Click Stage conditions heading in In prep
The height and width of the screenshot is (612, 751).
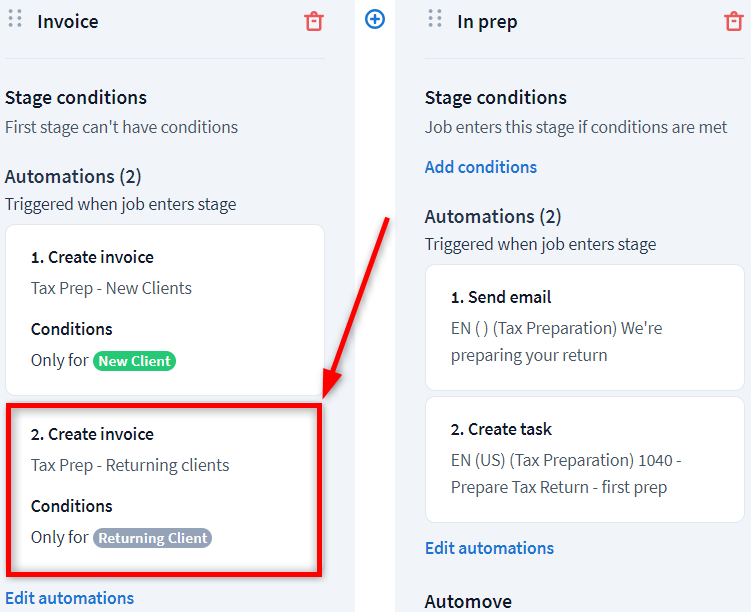click(496, 98)
